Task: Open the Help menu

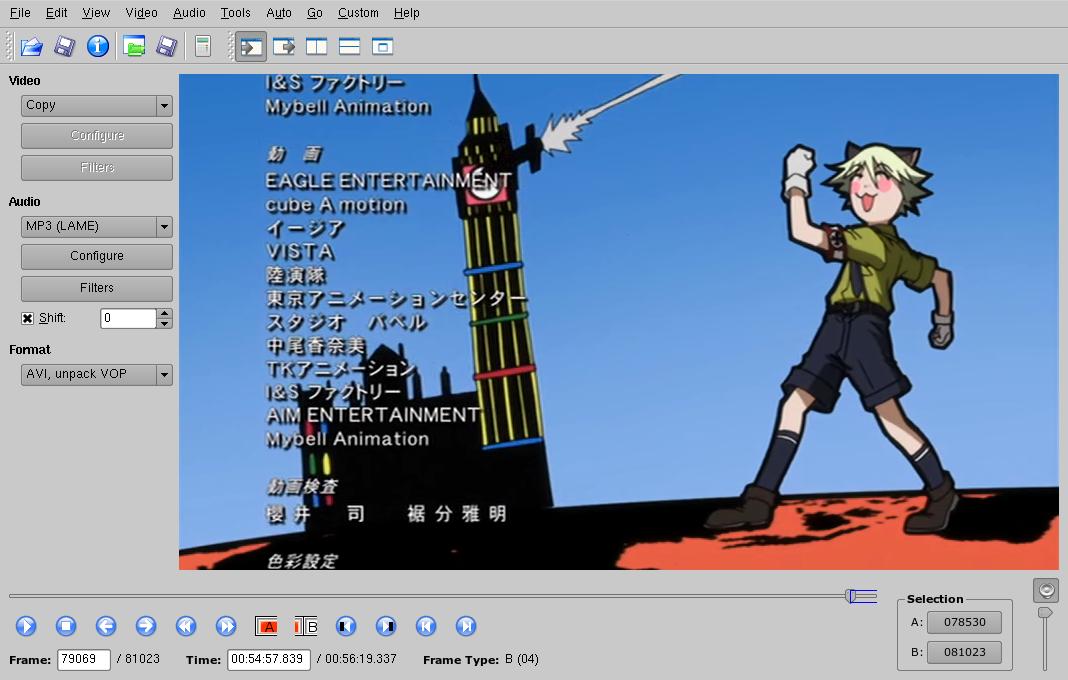Action: (407, 13)
